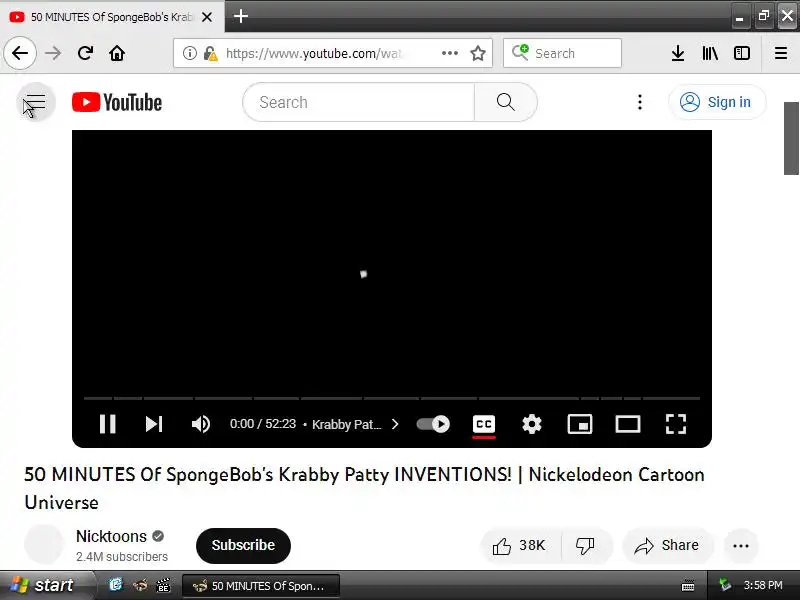The image size is (800, 600).
Task: Expand the Krabby Pat... chapter list
Action: pos(356,424)
